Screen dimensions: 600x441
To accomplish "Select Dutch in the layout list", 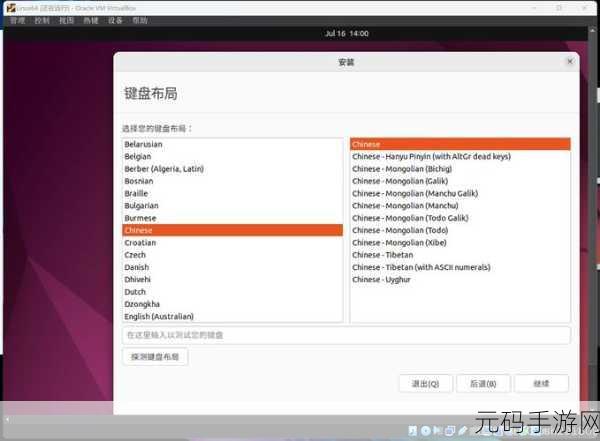I will click(x=232, y=292).
